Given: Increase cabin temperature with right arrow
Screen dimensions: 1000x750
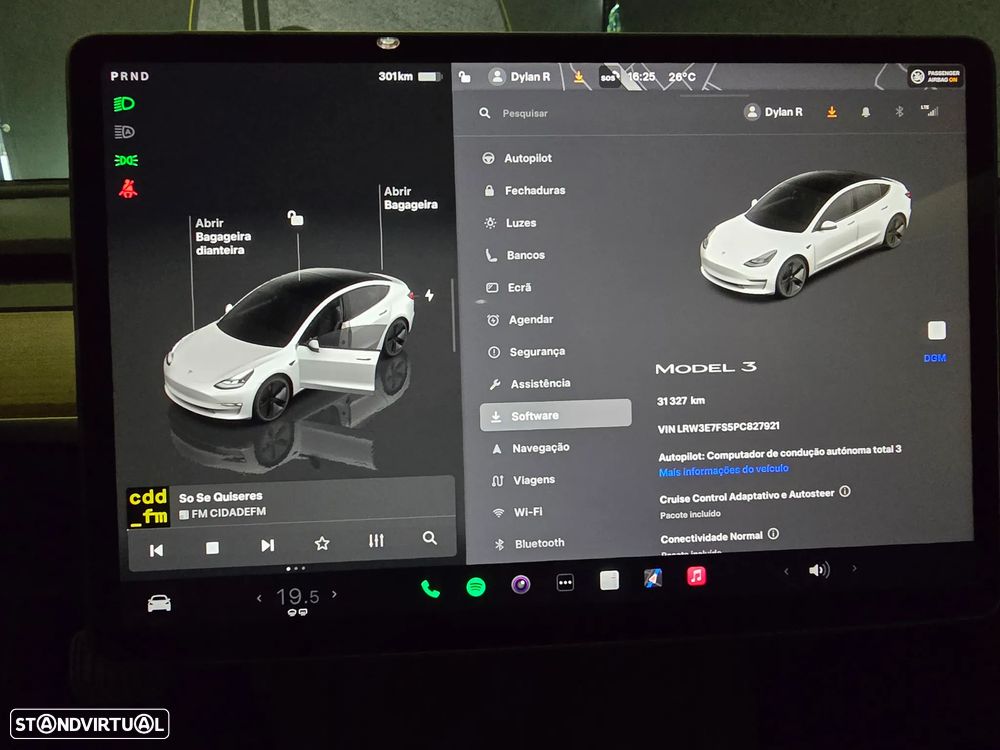Looking at the screenshot, I should click(x=334, y=594).
